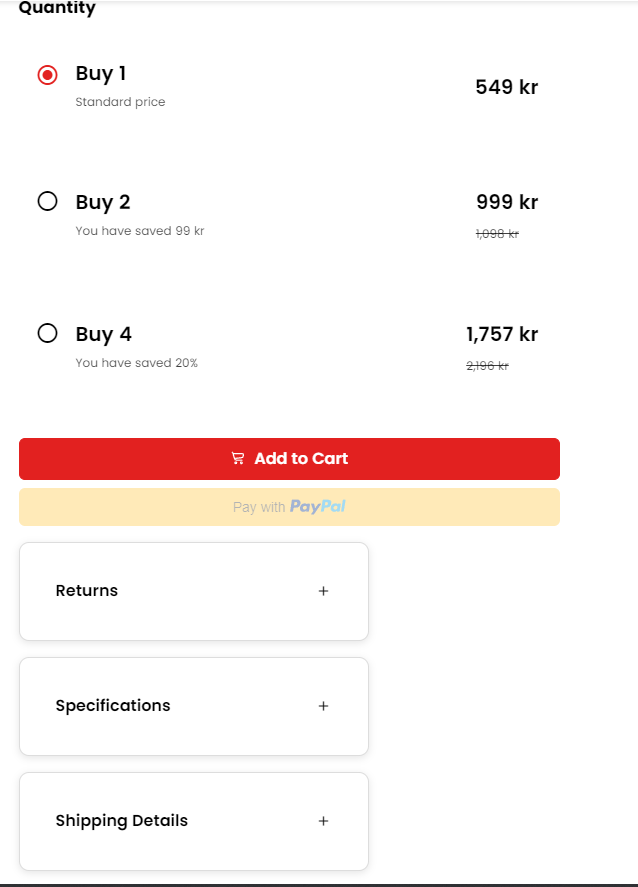Open the Specifications accordion label

click(x=113, y=706)
